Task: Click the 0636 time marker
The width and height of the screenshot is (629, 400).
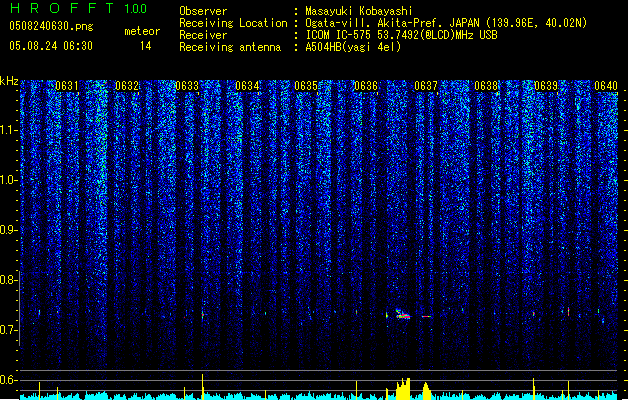Action: pyautogui.click(x=366, y=86)
